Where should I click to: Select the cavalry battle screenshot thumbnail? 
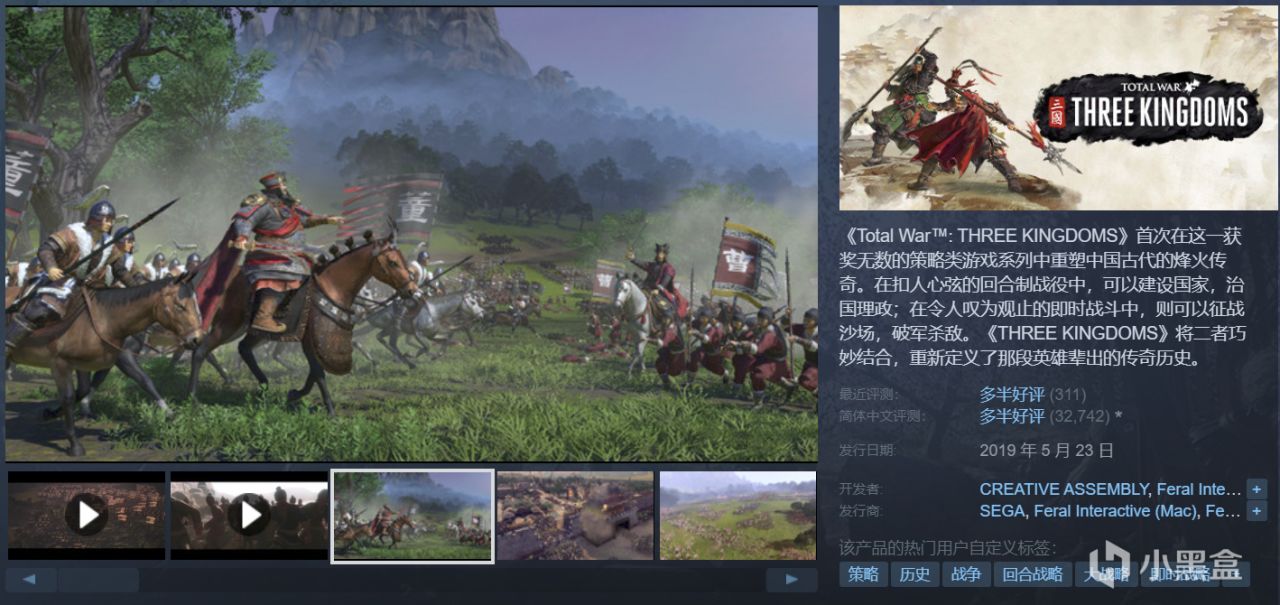pyautogui.click(x=412, y=515)
